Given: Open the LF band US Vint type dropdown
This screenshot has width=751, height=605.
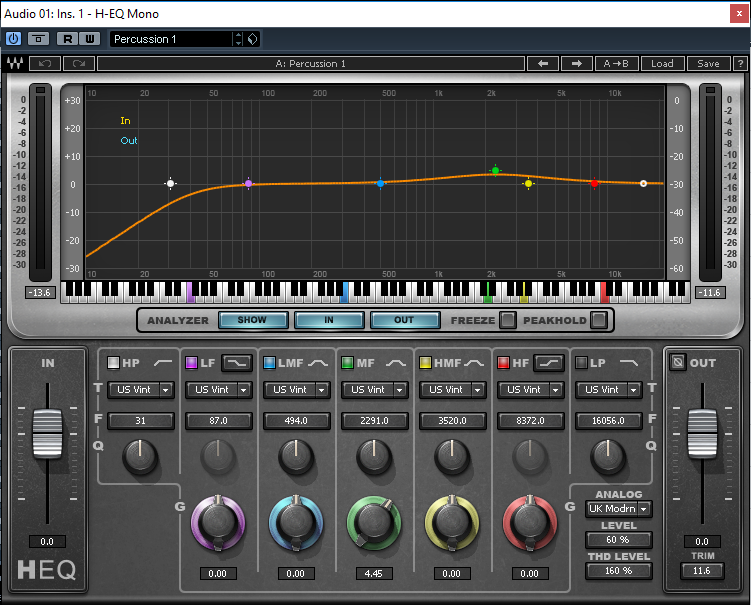Looking at the screenshot, I should pos(218,390).
